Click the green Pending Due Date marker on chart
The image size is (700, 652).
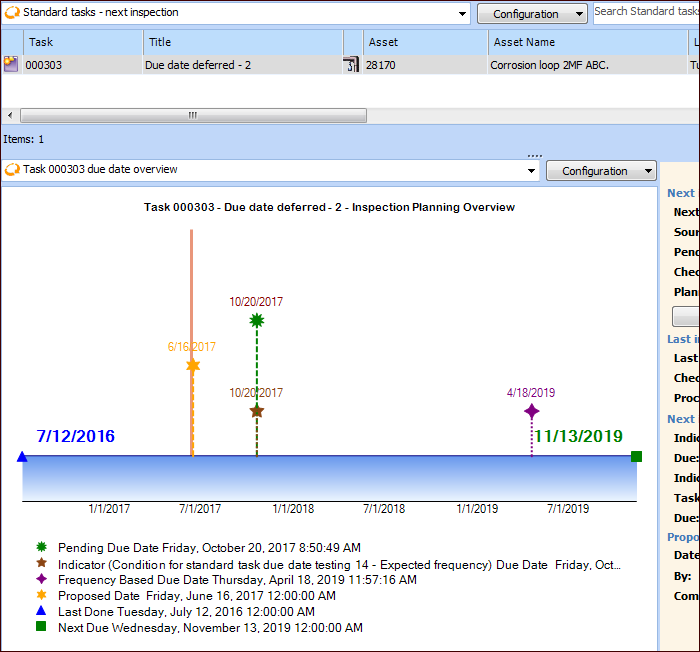click(257, 320)
